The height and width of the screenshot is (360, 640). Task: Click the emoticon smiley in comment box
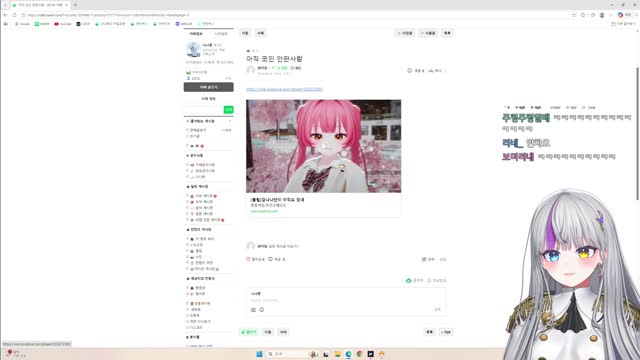click(262, 310)
